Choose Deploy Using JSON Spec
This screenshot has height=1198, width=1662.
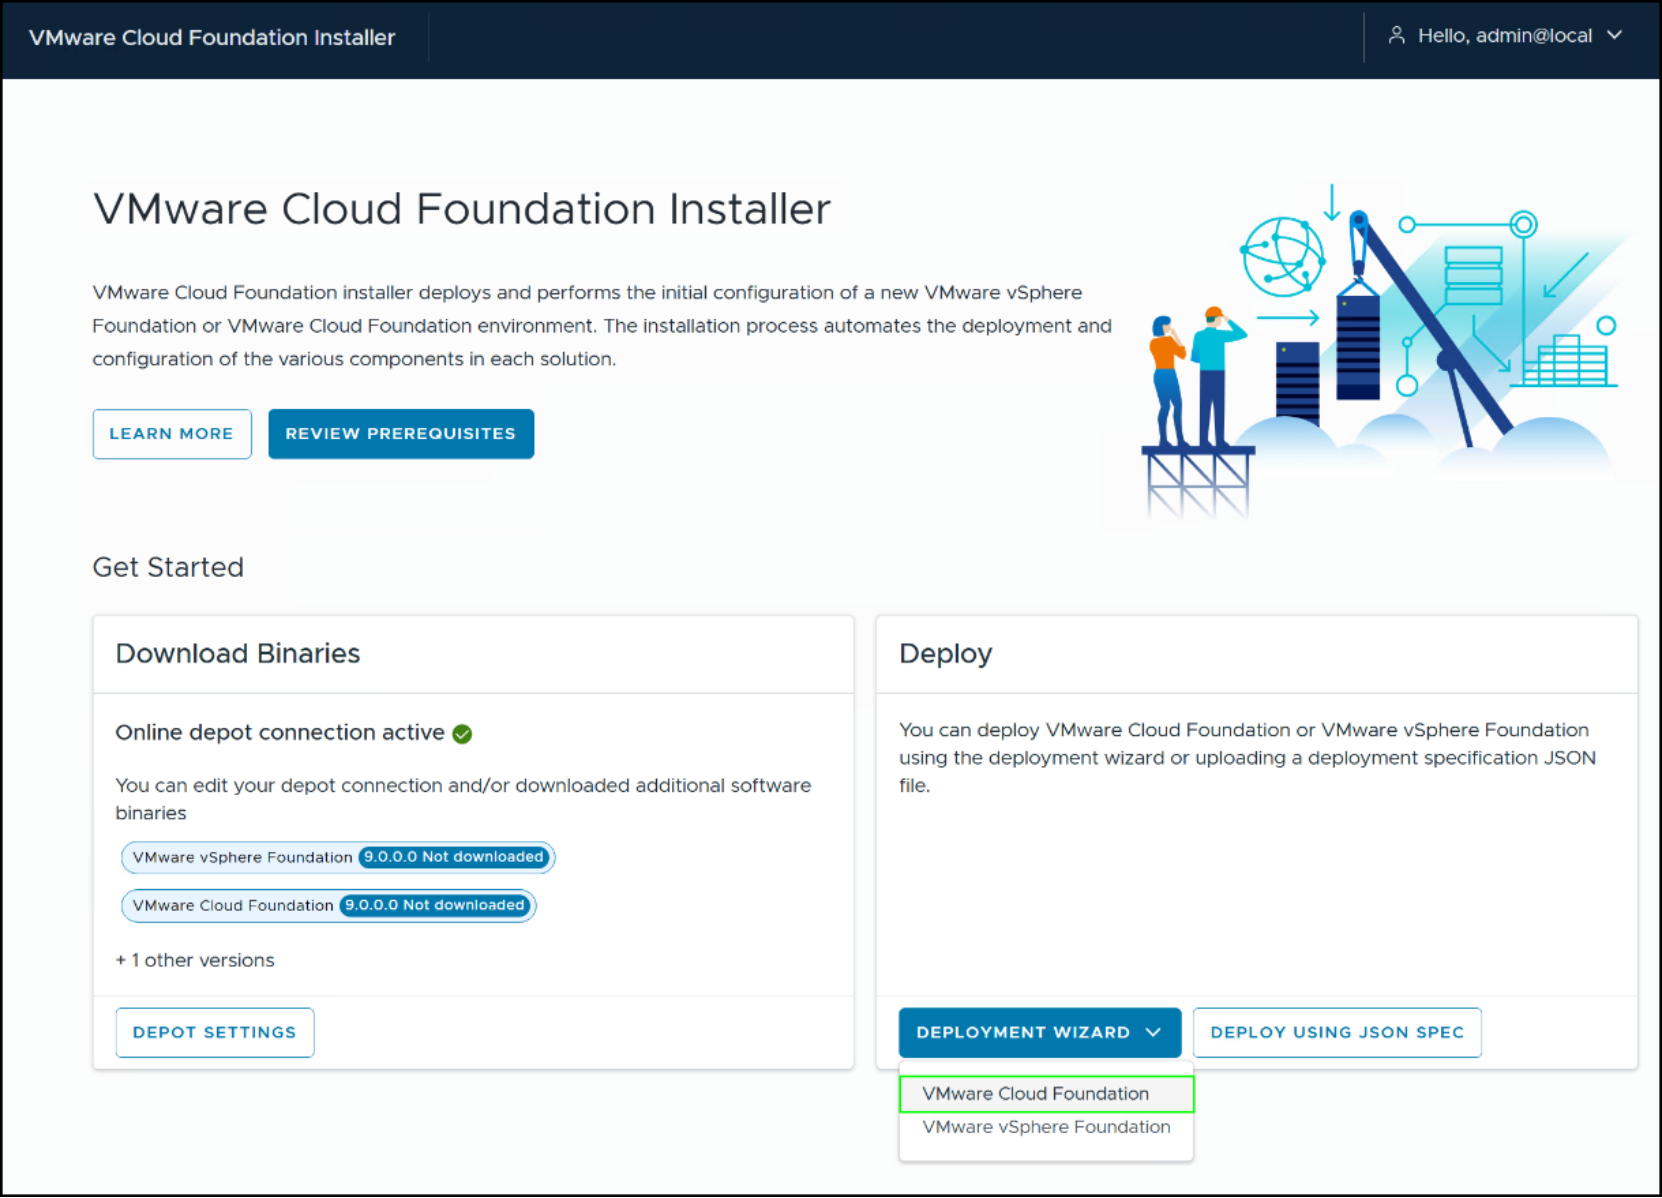(x=1337, y=1032)
